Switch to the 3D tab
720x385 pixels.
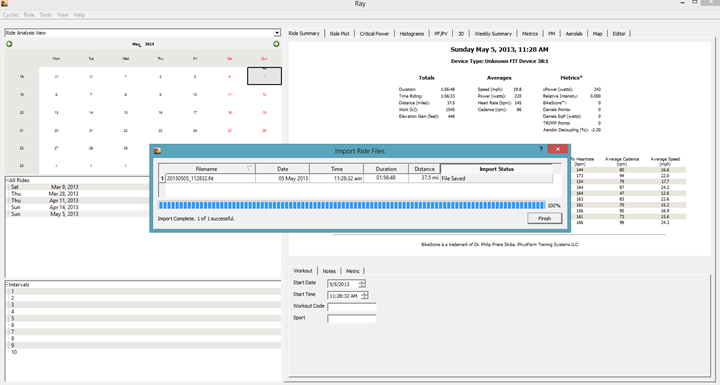pos(461,34)
